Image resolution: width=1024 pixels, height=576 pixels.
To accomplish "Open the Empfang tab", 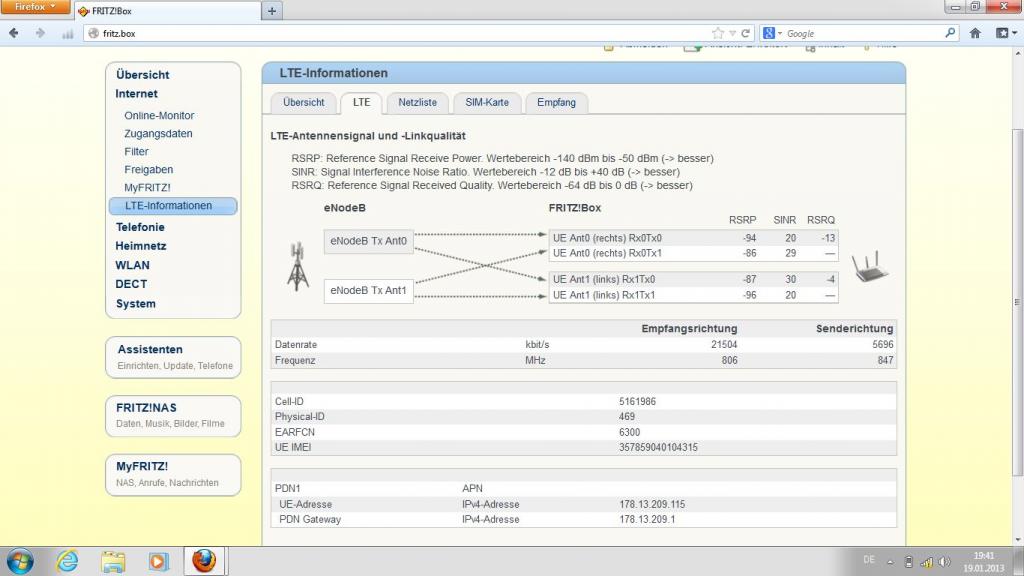I will click(556, 103).
